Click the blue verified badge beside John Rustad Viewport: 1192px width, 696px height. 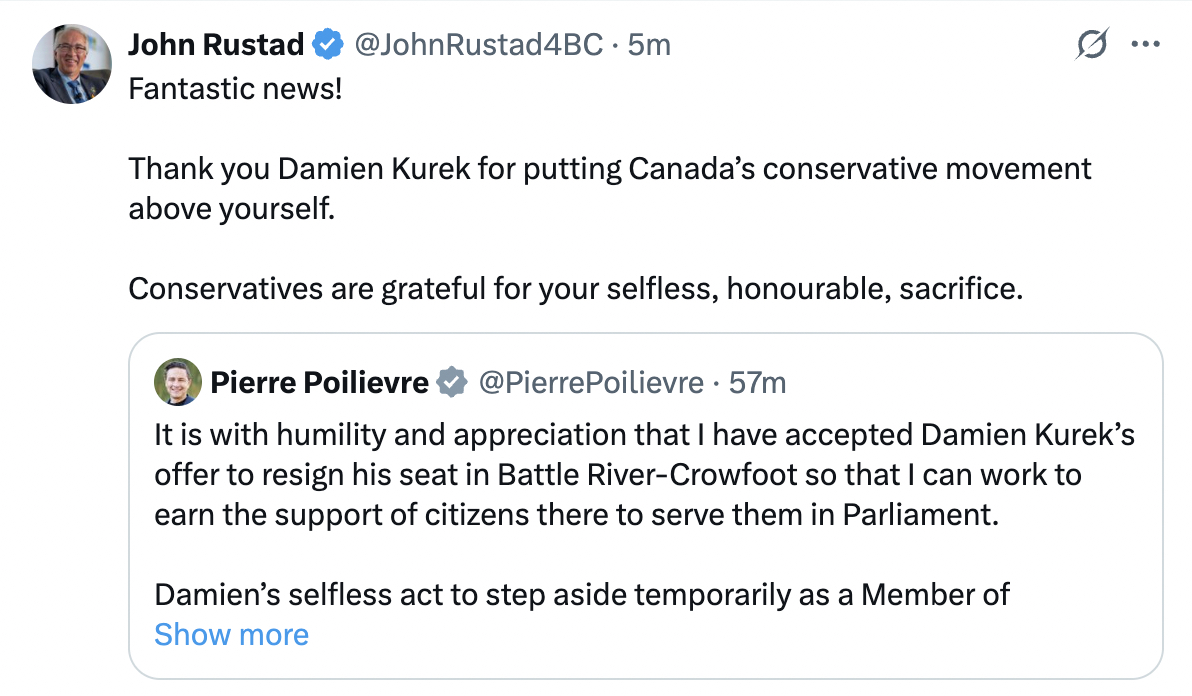(326, 45)
